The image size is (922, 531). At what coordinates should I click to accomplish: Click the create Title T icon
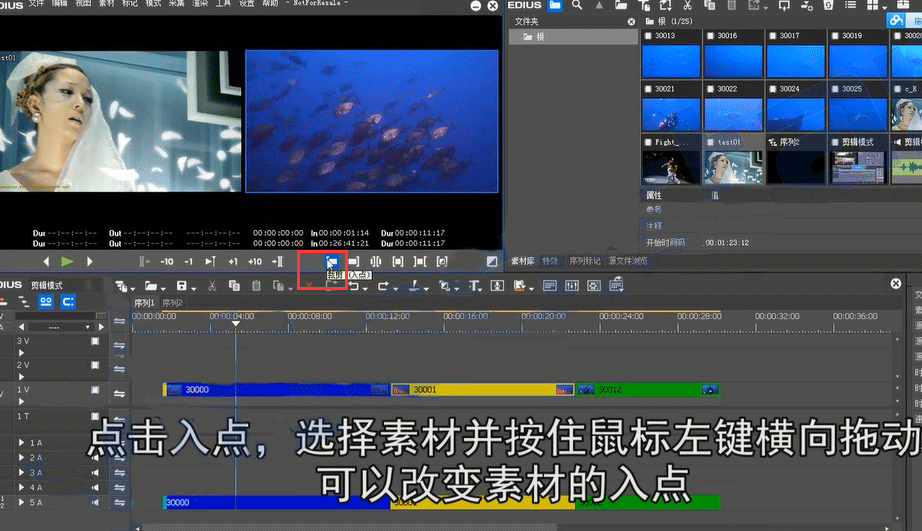[x=473, y=286]
